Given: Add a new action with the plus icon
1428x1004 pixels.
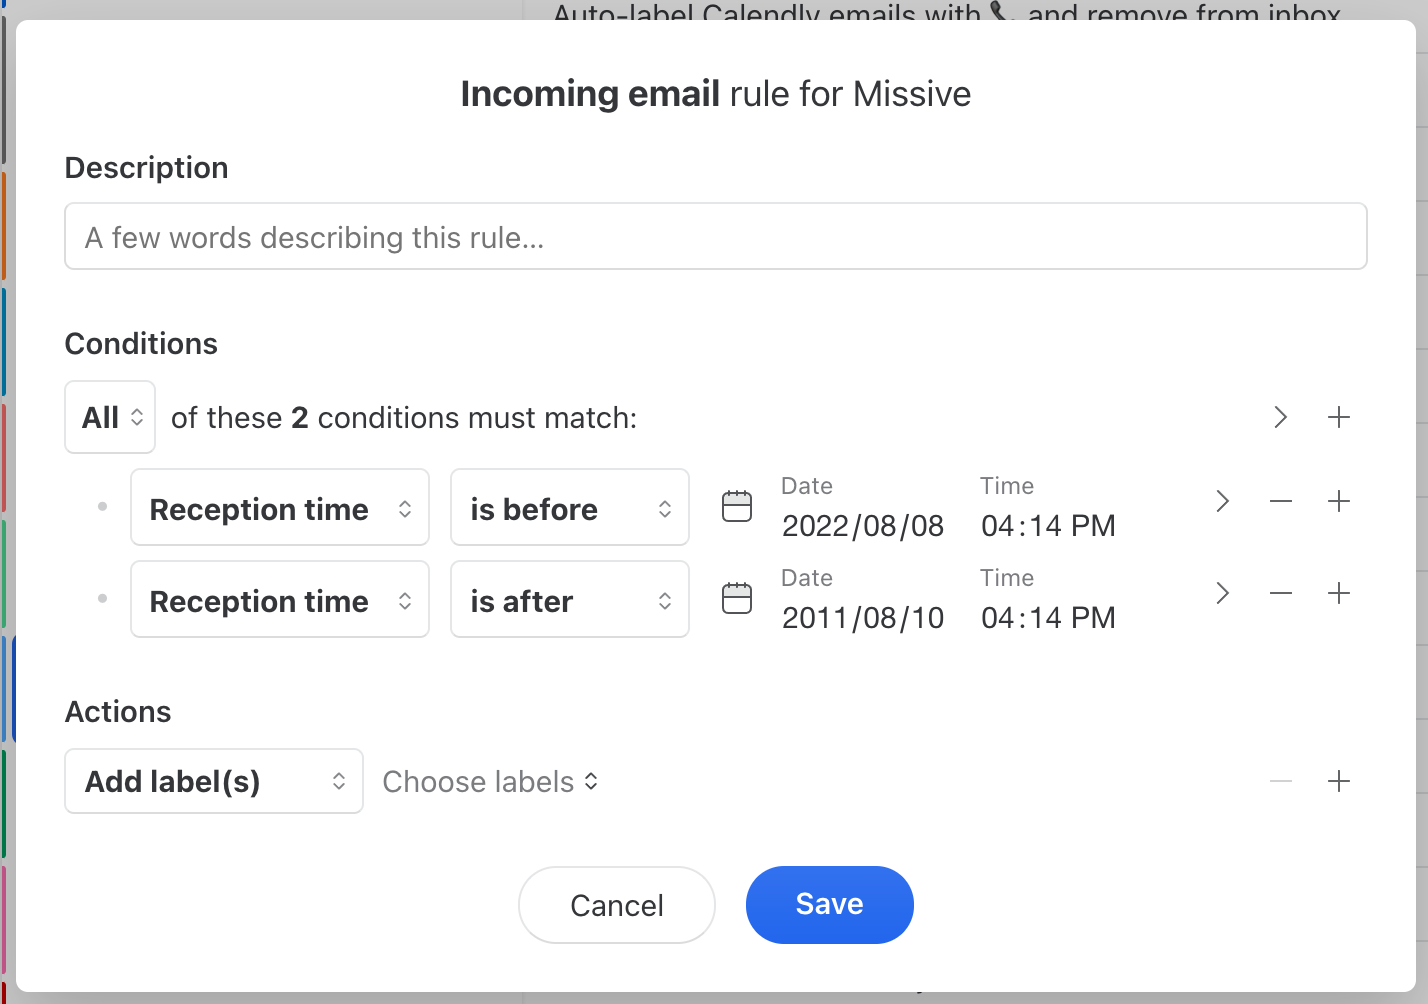Looking at the screenshot, I should [x=1339, y=782].
